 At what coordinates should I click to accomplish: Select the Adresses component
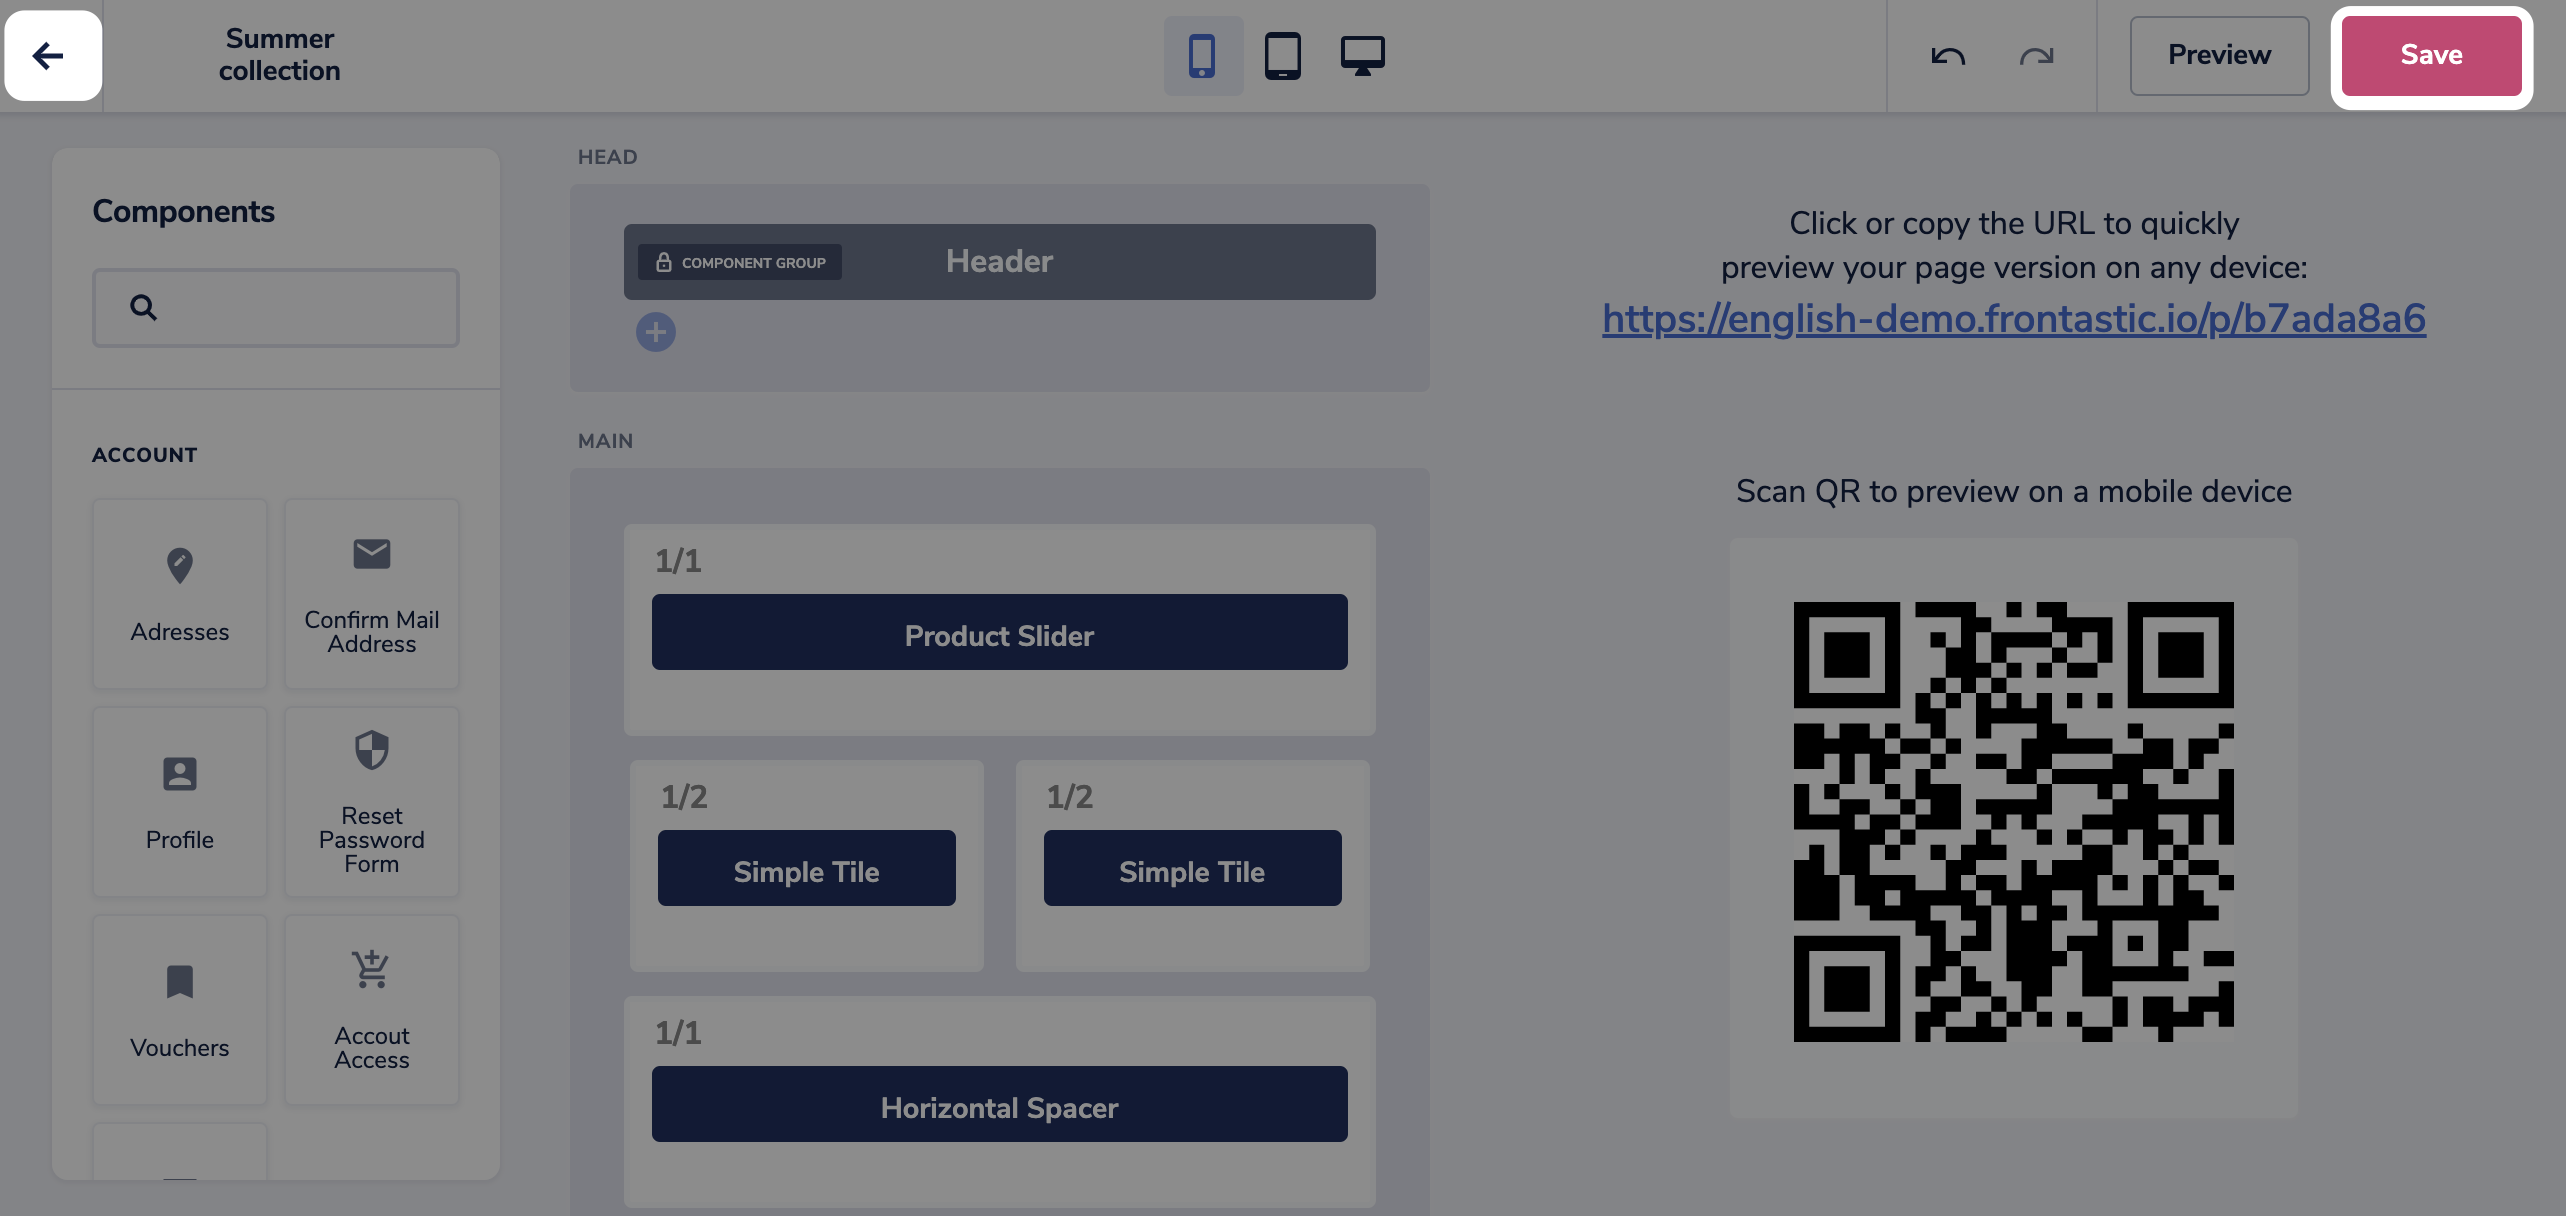(x=180, y=594)
